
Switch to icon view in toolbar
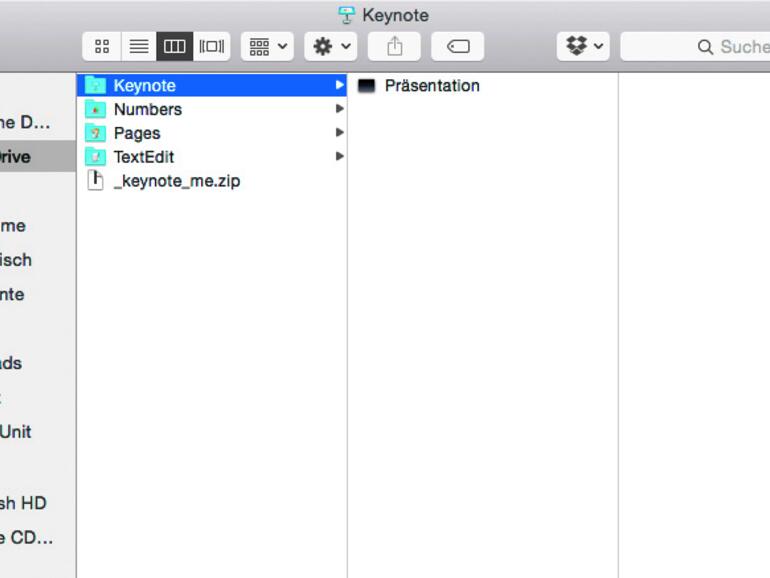point(102,47)
